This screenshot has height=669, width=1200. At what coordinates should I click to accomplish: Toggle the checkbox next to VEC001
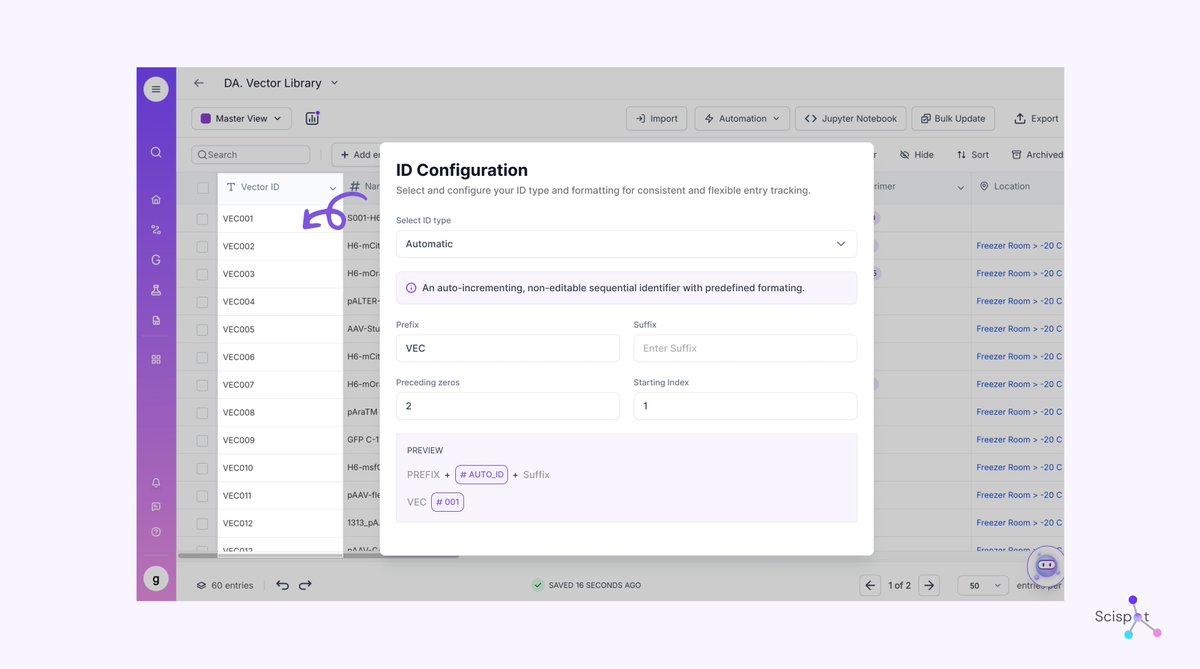(203, 218)
